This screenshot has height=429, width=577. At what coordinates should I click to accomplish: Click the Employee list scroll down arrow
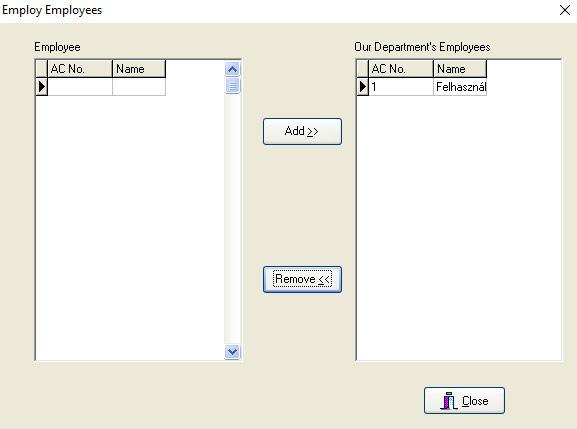click(x=232, y=352)
